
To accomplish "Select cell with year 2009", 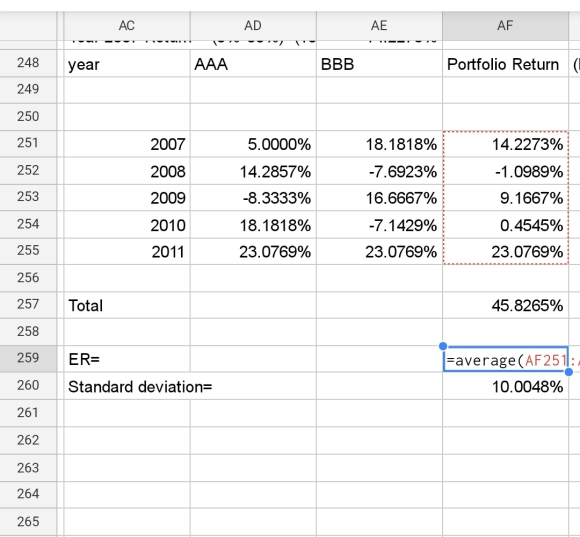I will point(127,198).
